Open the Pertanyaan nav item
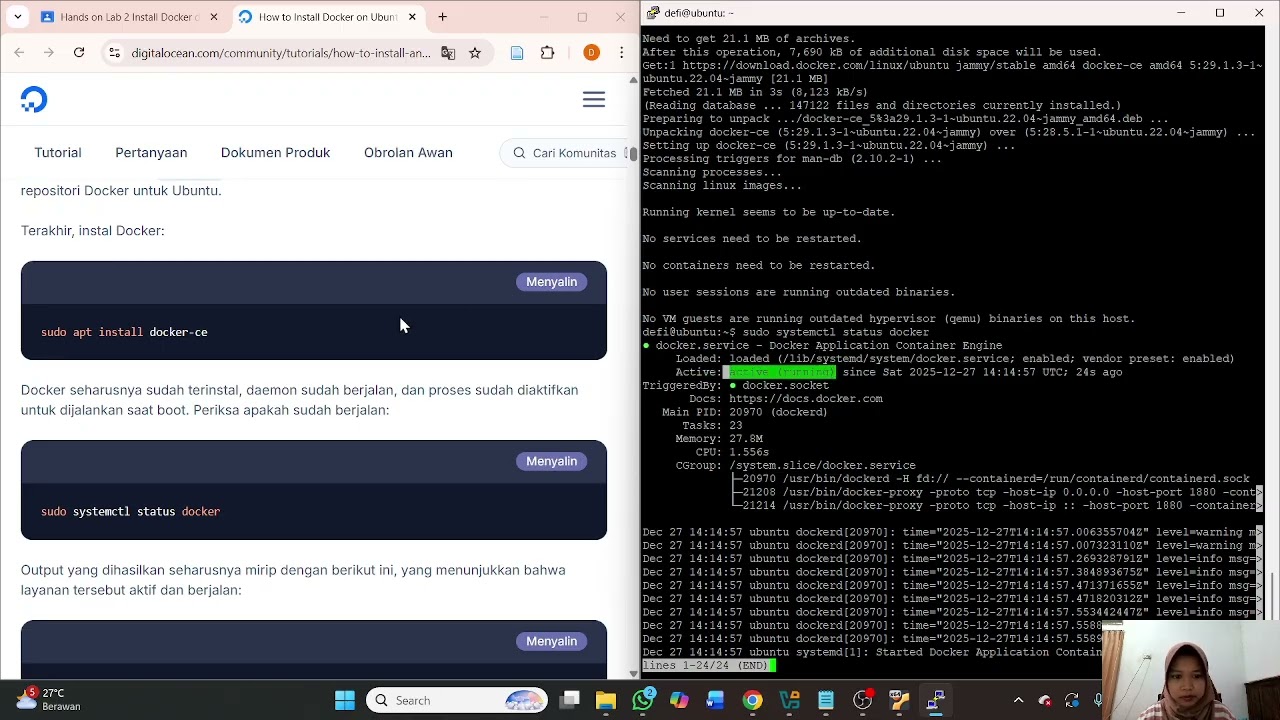Screen dimensions: 1280x720 click(151, 153)
